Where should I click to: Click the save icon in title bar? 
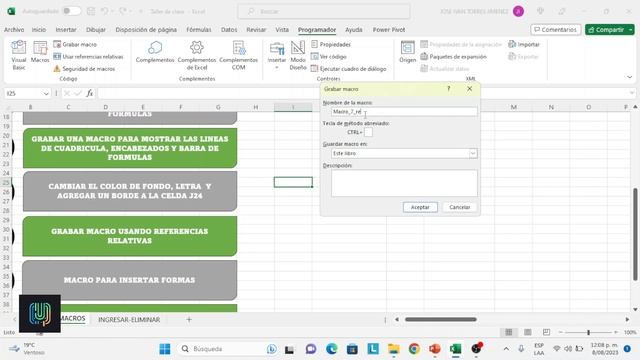tap(91, 11)
